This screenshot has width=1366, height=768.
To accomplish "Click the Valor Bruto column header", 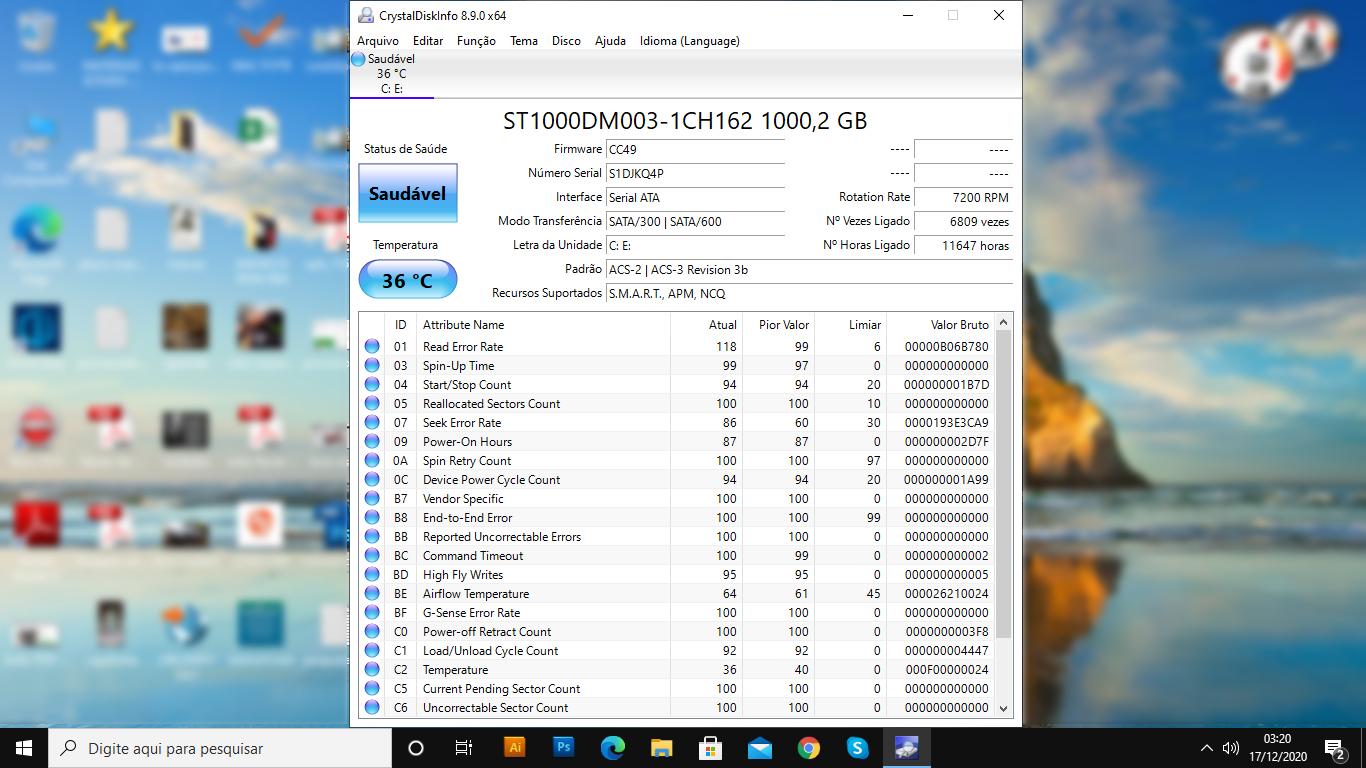I will click(941, 325).
